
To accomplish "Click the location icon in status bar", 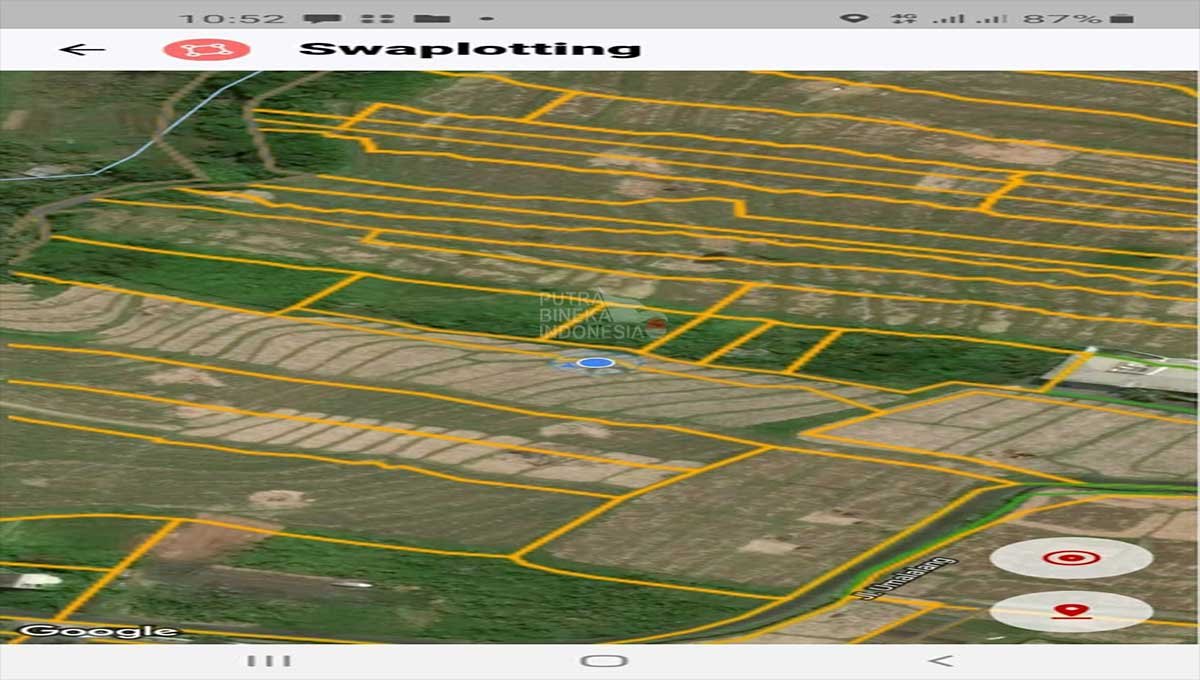I will [x=852, y=18].
